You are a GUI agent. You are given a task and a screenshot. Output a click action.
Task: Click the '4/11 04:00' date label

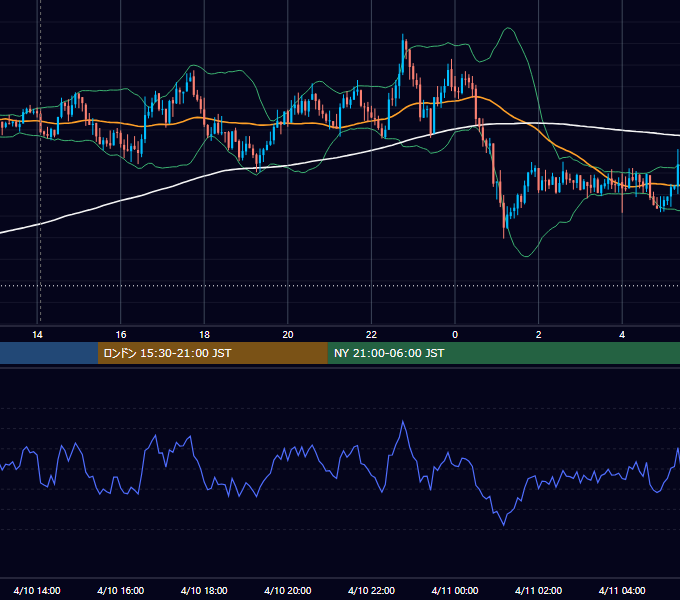(622, 590)
